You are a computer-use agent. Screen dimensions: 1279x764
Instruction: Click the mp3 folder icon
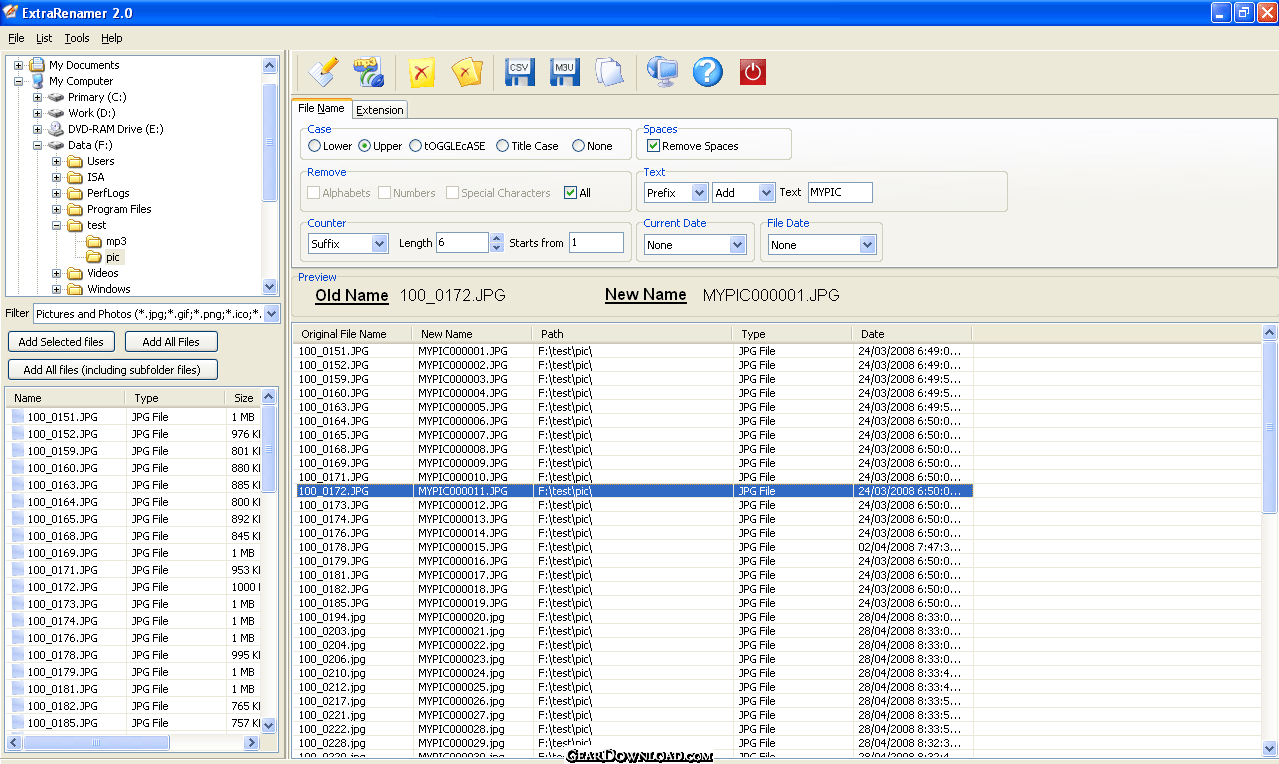point(94,241)
